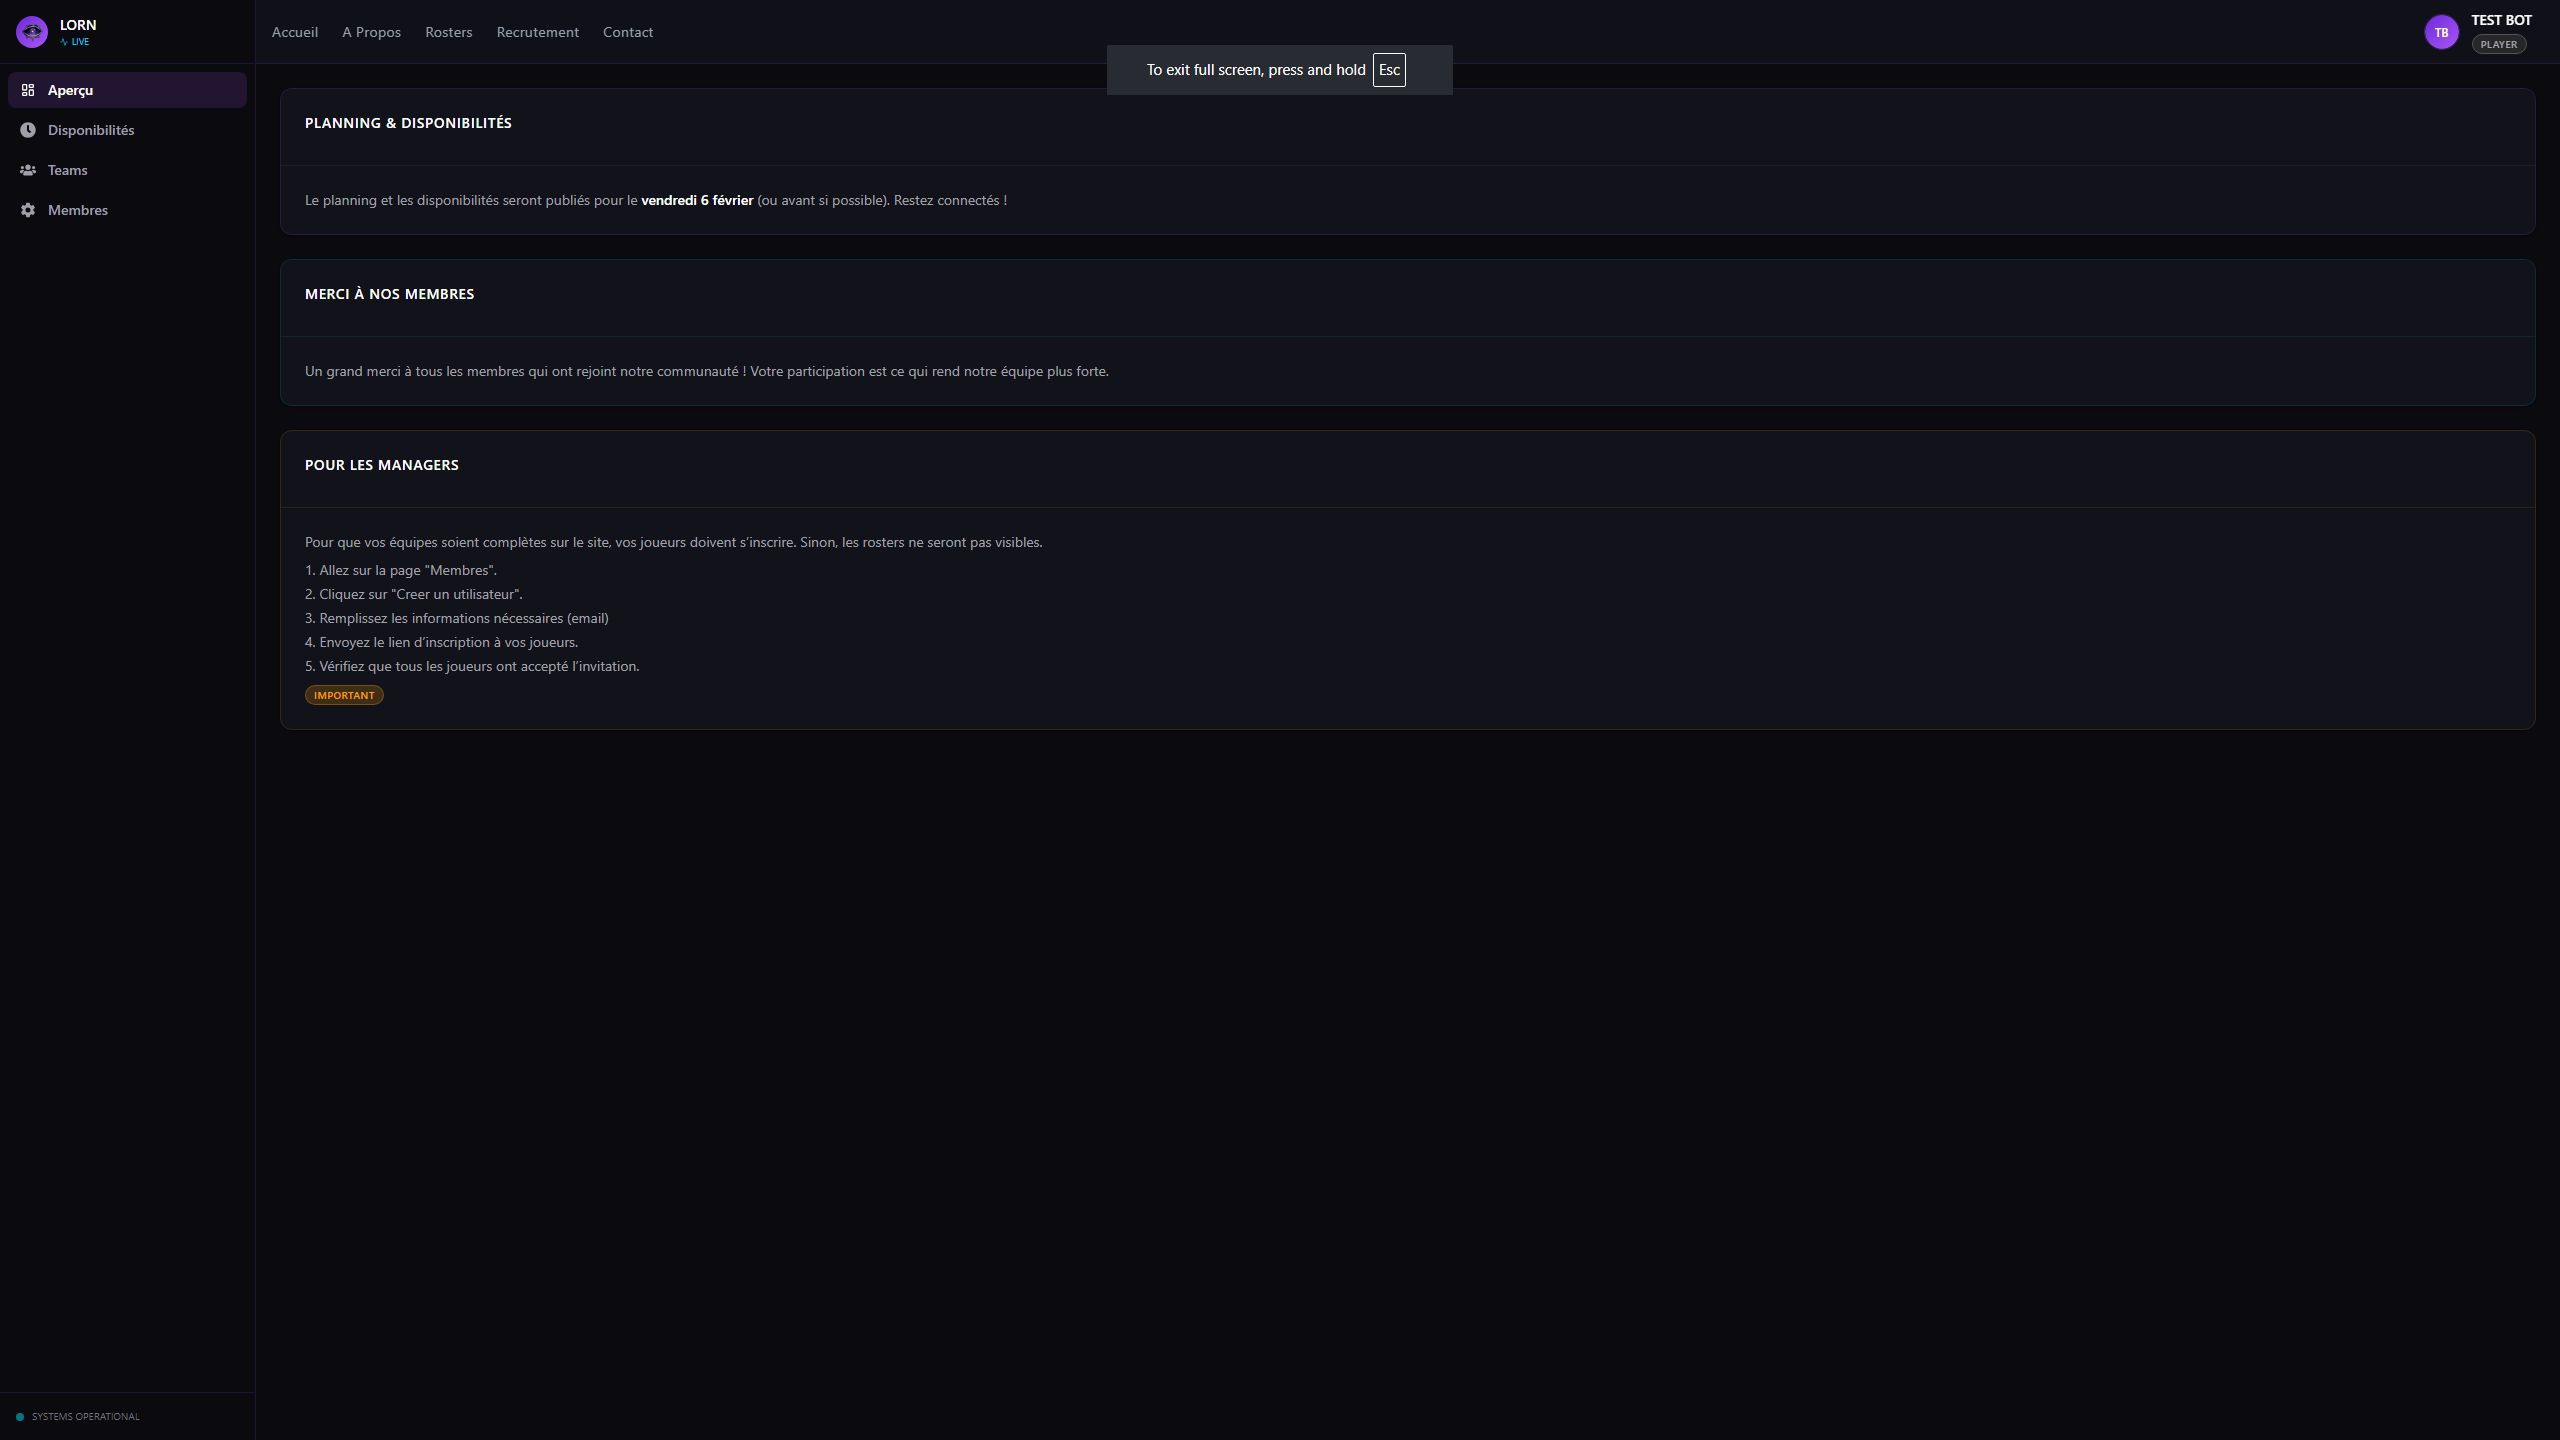The image size is (2560, 1440).
Task: Select Teams in the sidebar
Action: click(x=67, y=170)
